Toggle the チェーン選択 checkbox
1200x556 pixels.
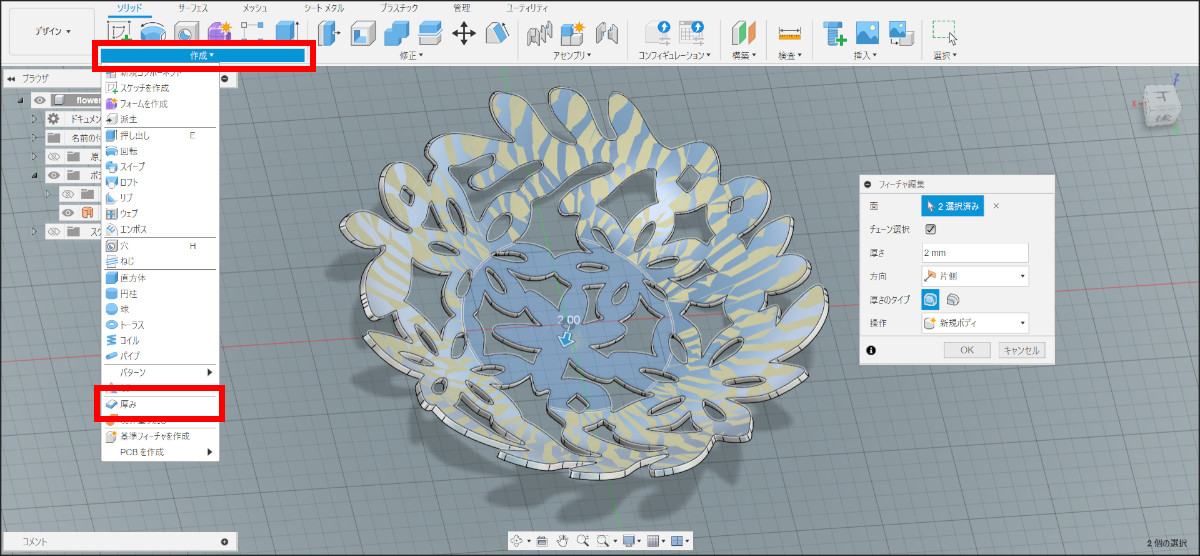click(931, 229)
